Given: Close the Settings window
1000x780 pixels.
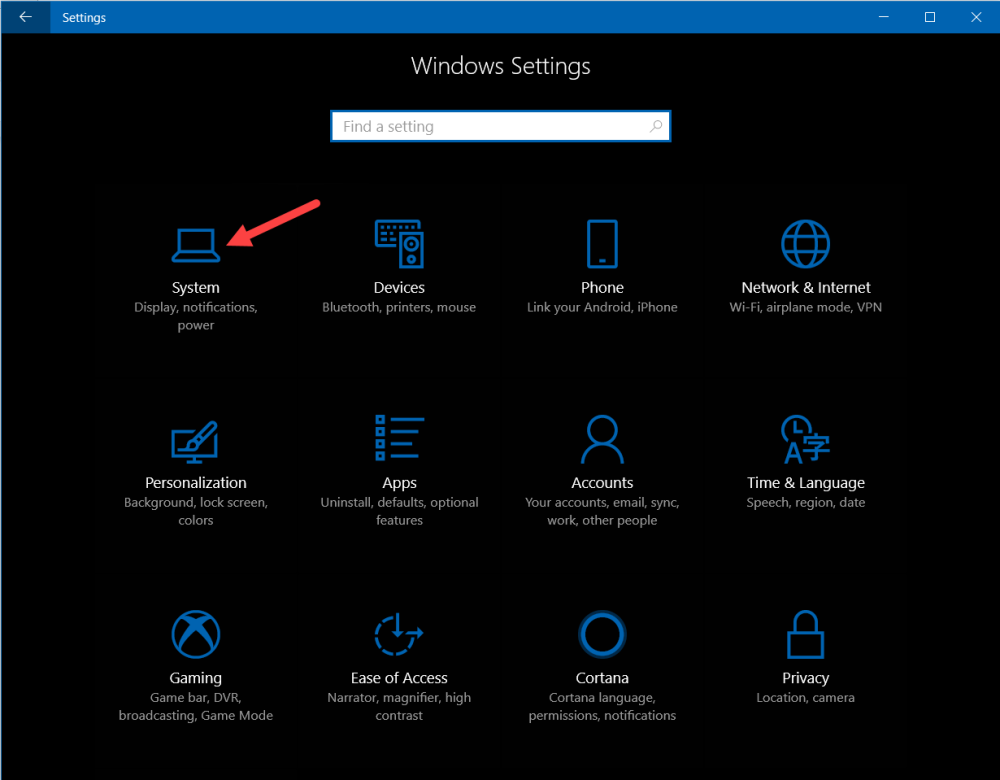Looking at the screenshot, I should pyautogui.click(x=976, y=17).
